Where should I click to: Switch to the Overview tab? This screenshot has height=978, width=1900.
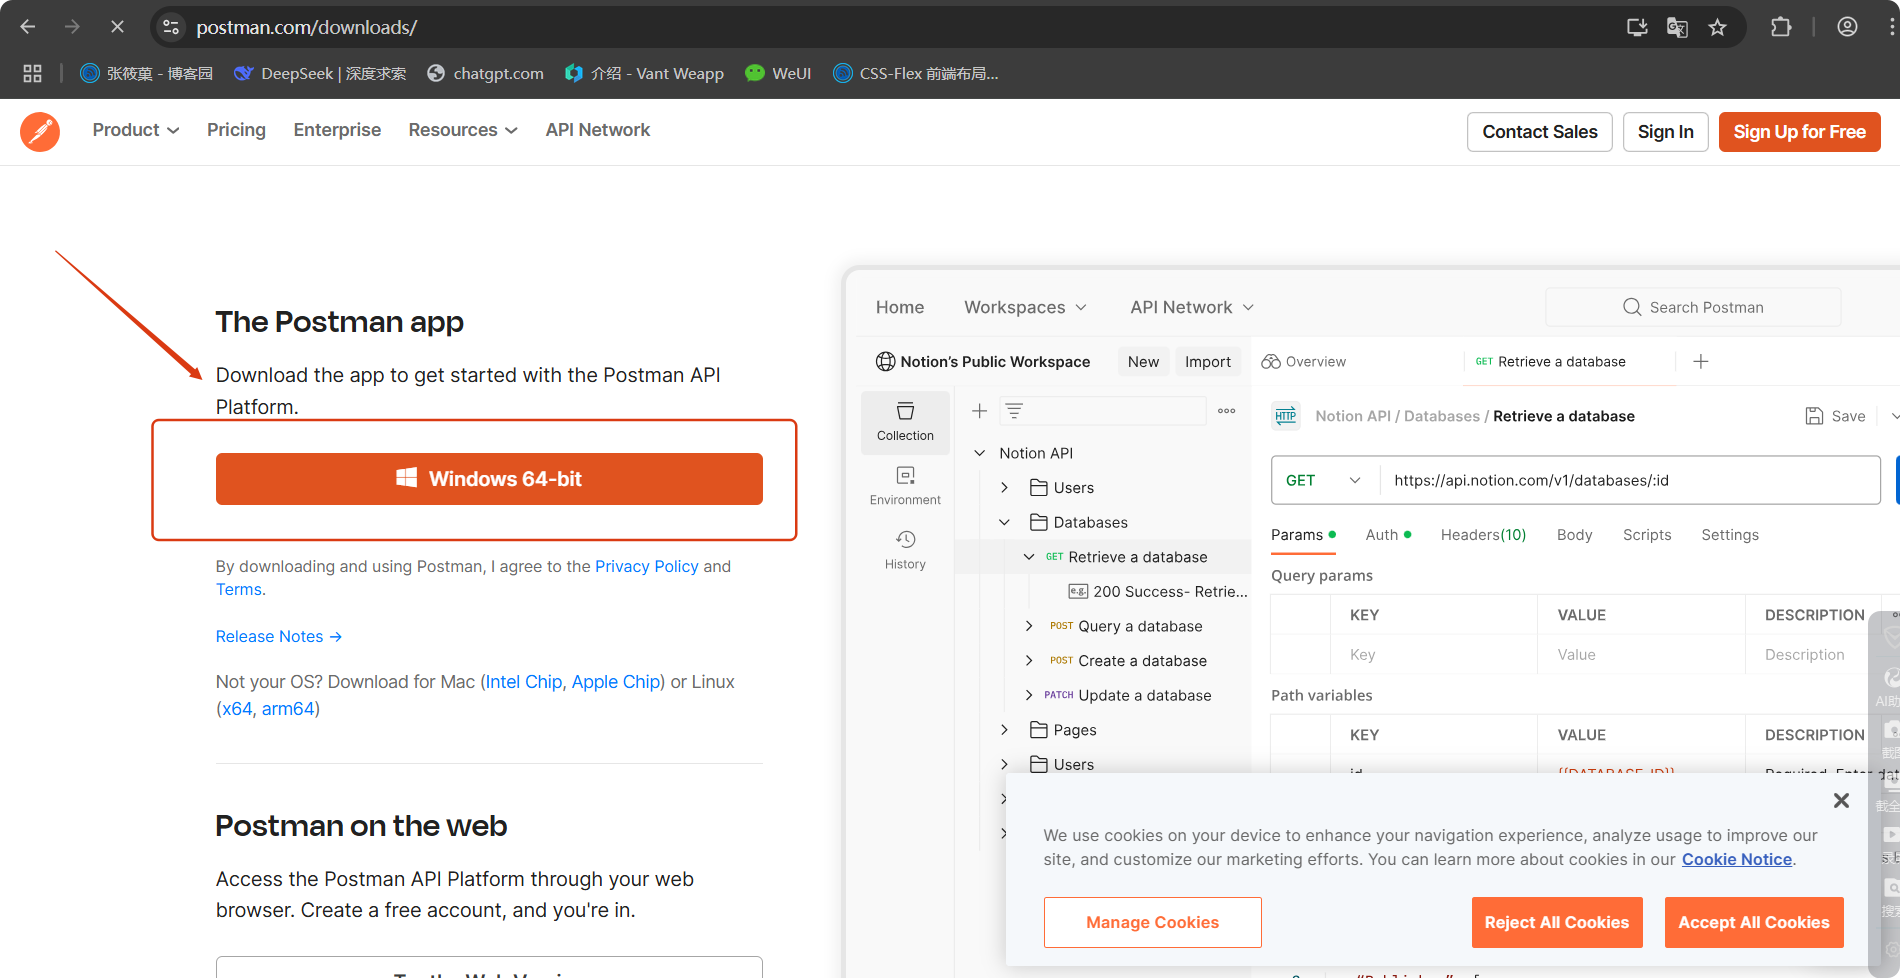[1304, 361]
